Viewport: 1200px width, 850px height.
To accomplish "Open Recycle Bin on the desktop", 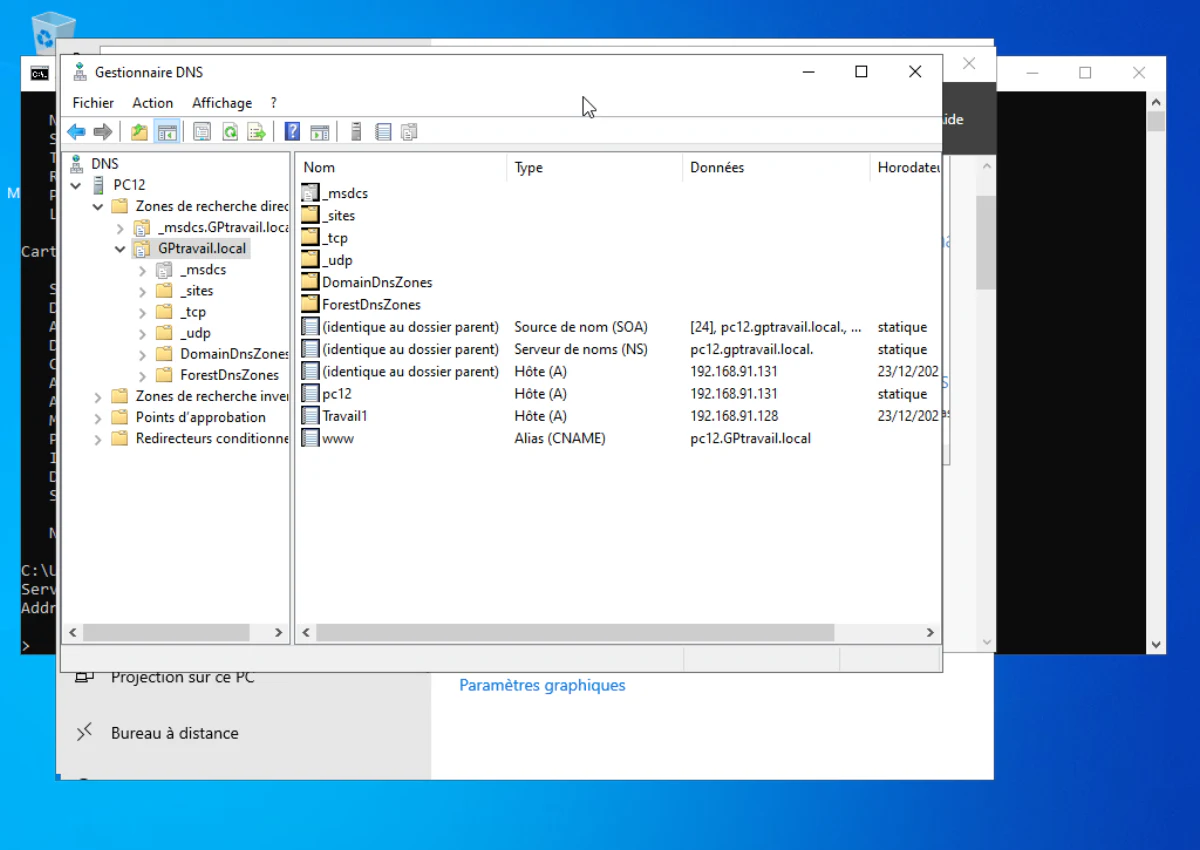I will [x=53, y=32].
